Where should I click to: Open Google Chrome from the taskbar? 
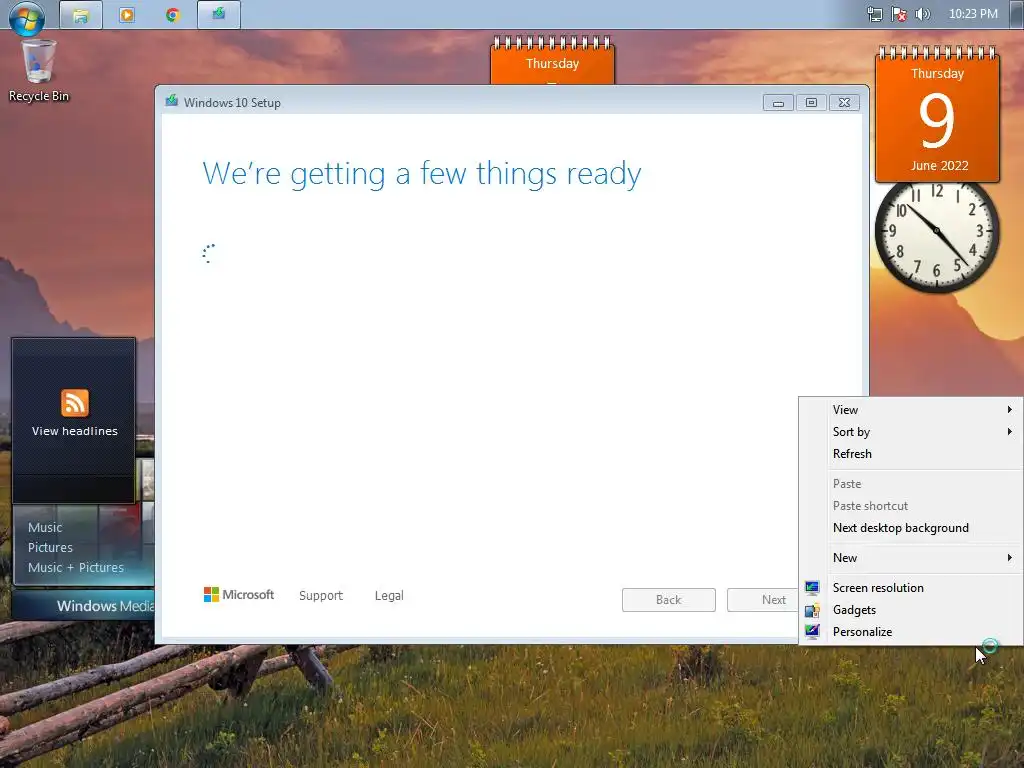[172, 14]
